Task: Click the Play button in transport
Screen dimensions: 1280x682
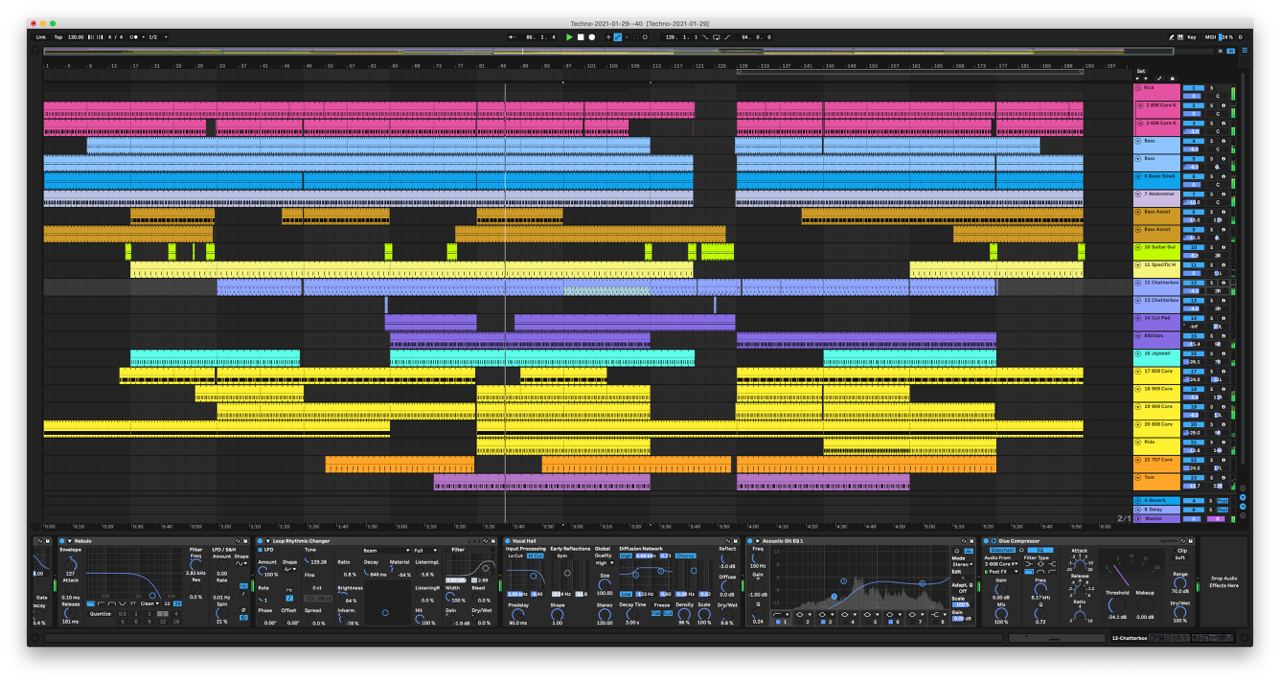Action: point(570,37)
